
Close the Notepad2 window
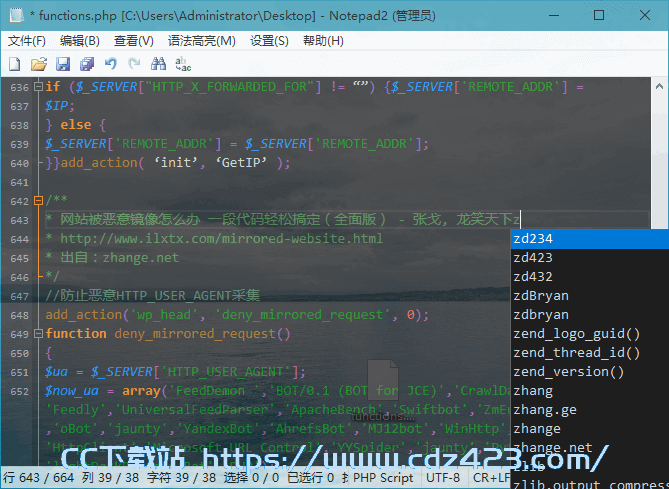point(645,16)
